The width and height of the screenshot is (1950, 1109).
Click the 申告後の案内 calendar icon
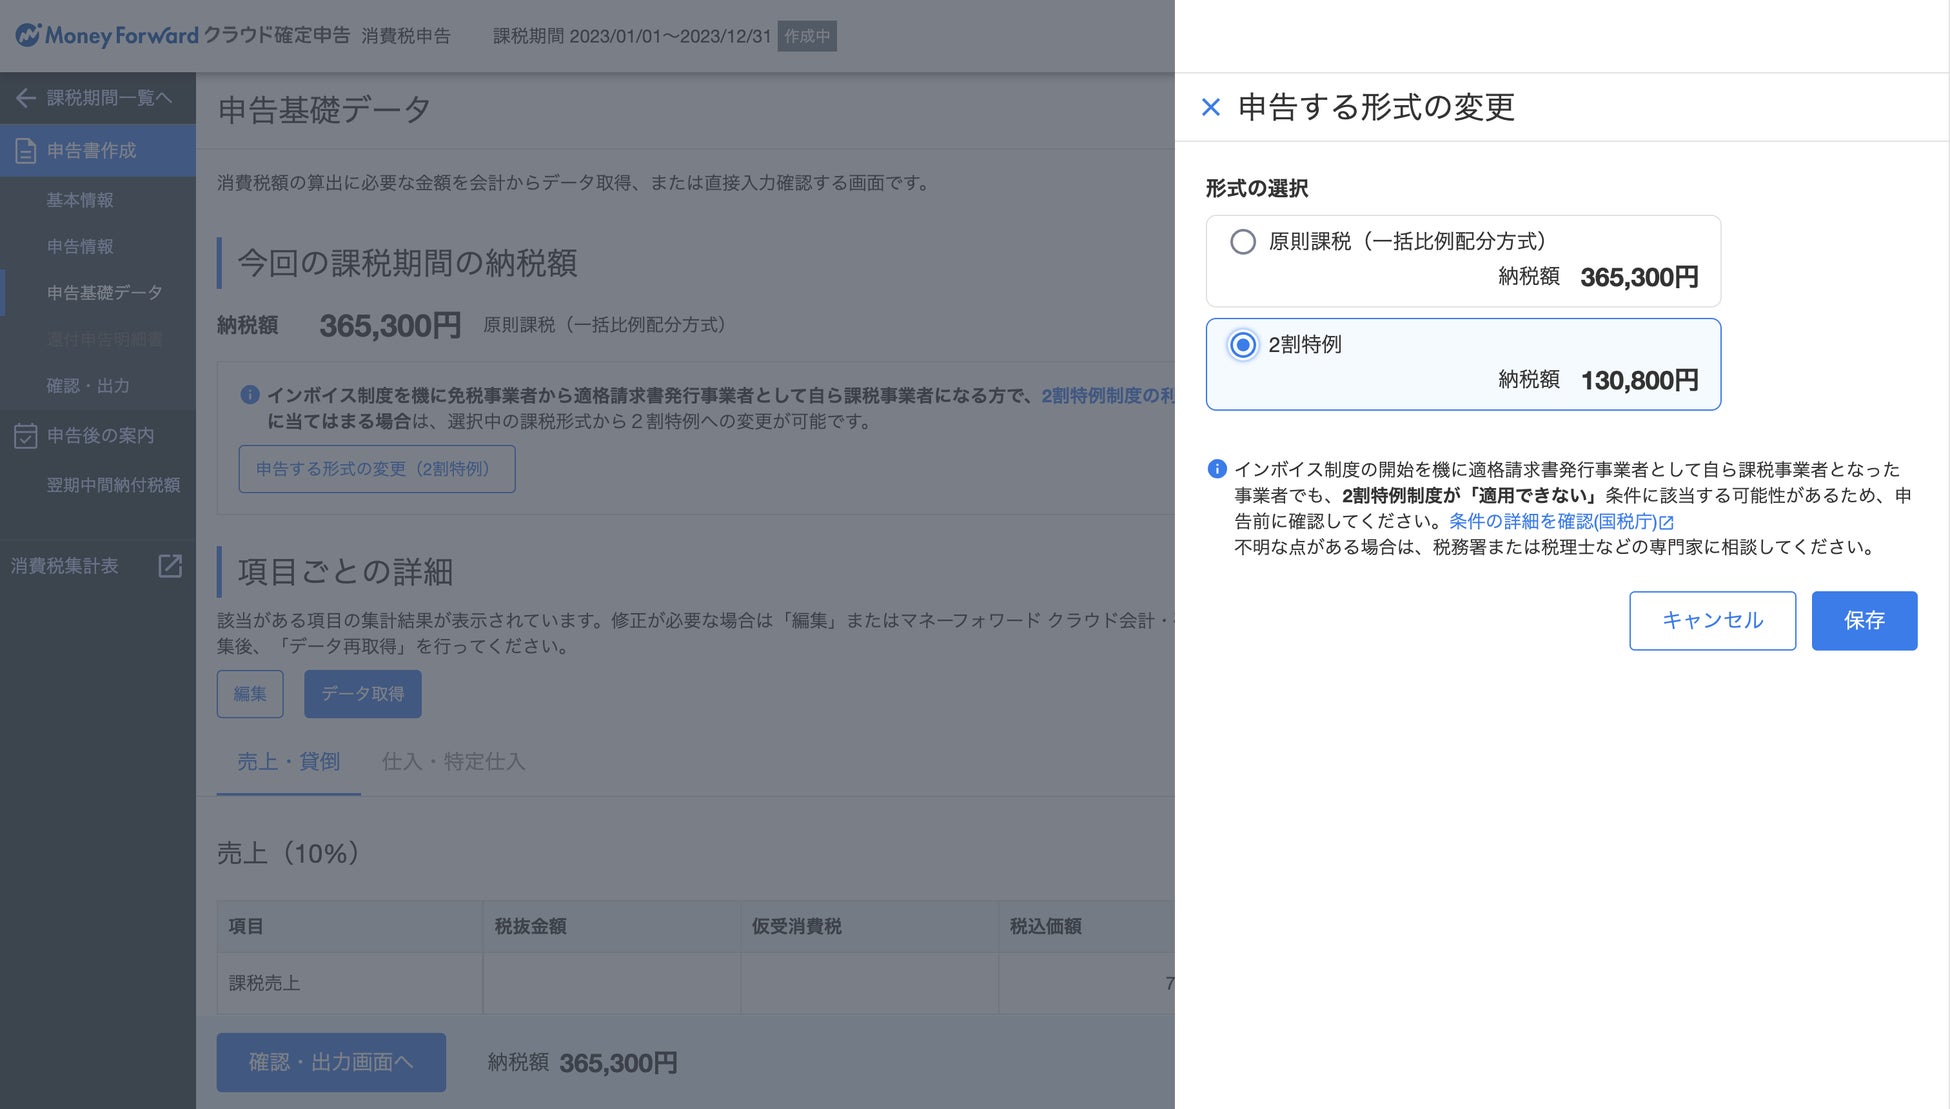[x=25, y=436]
